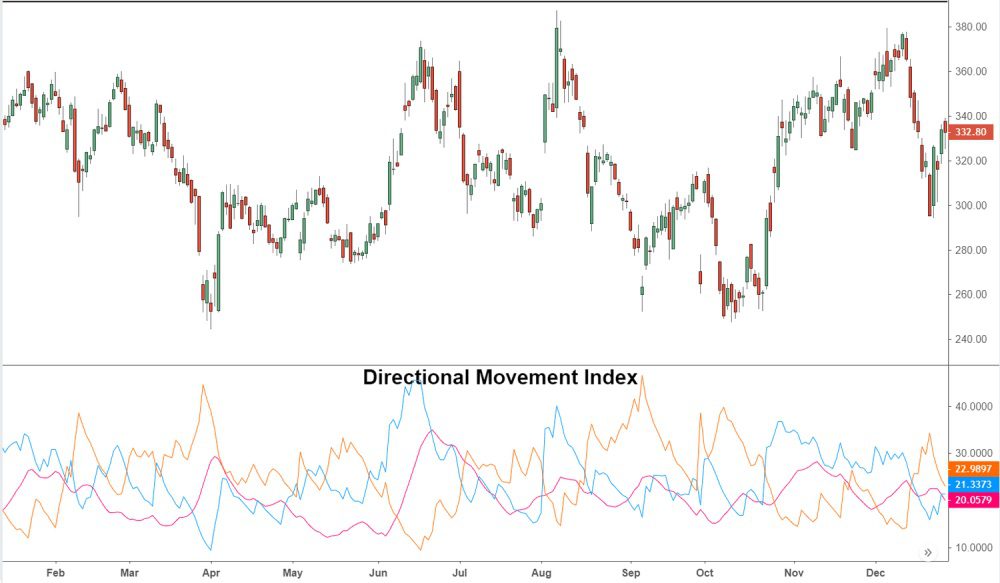Select the Apr label on time axis

click(211, 573)
